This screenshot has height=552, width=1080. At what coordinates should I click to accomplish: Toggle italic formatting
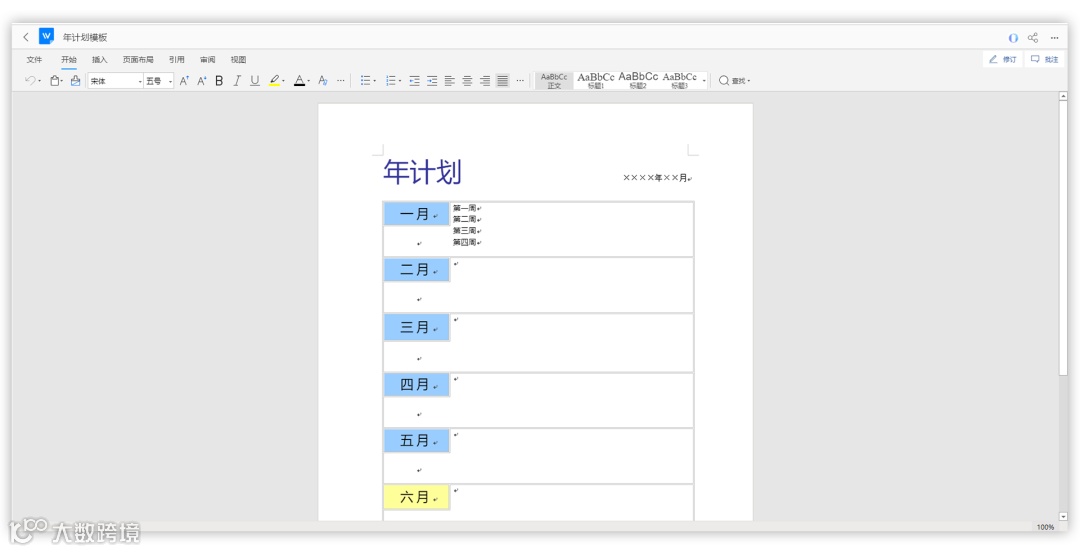tap(237, 81)
